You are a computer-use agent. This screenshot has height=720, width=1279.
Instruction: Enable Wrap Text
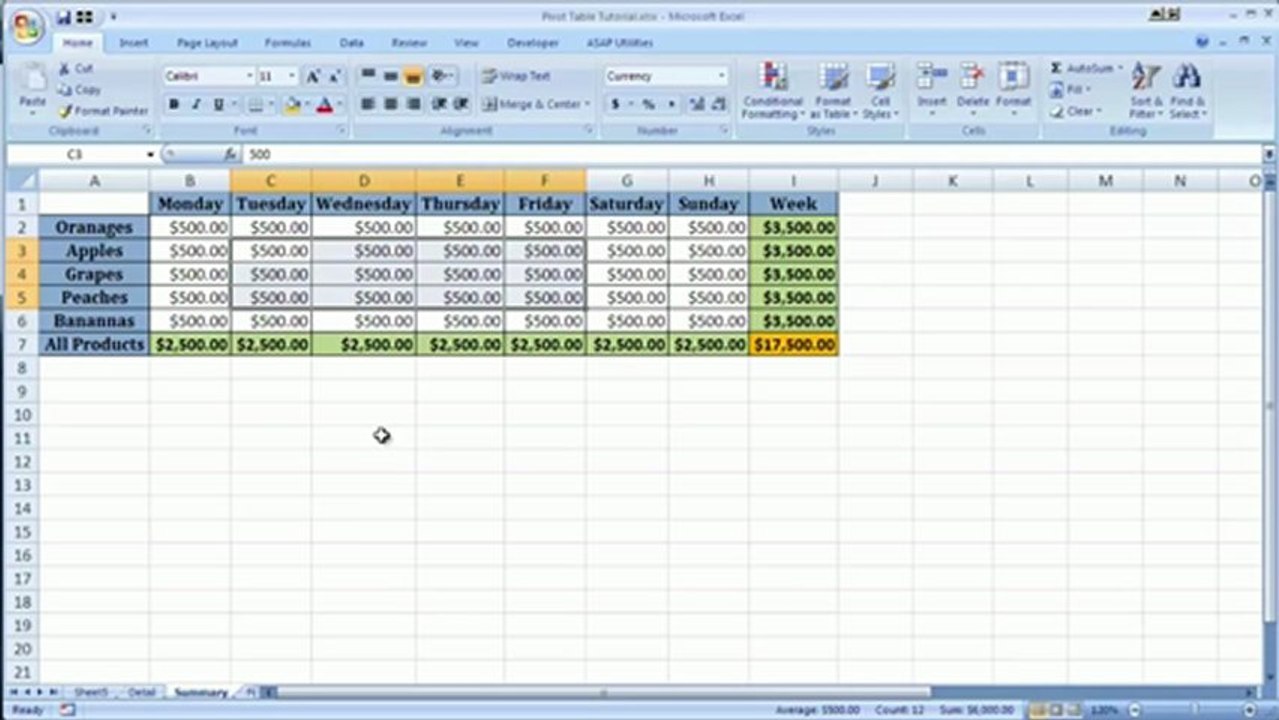[x=516, y=76]
